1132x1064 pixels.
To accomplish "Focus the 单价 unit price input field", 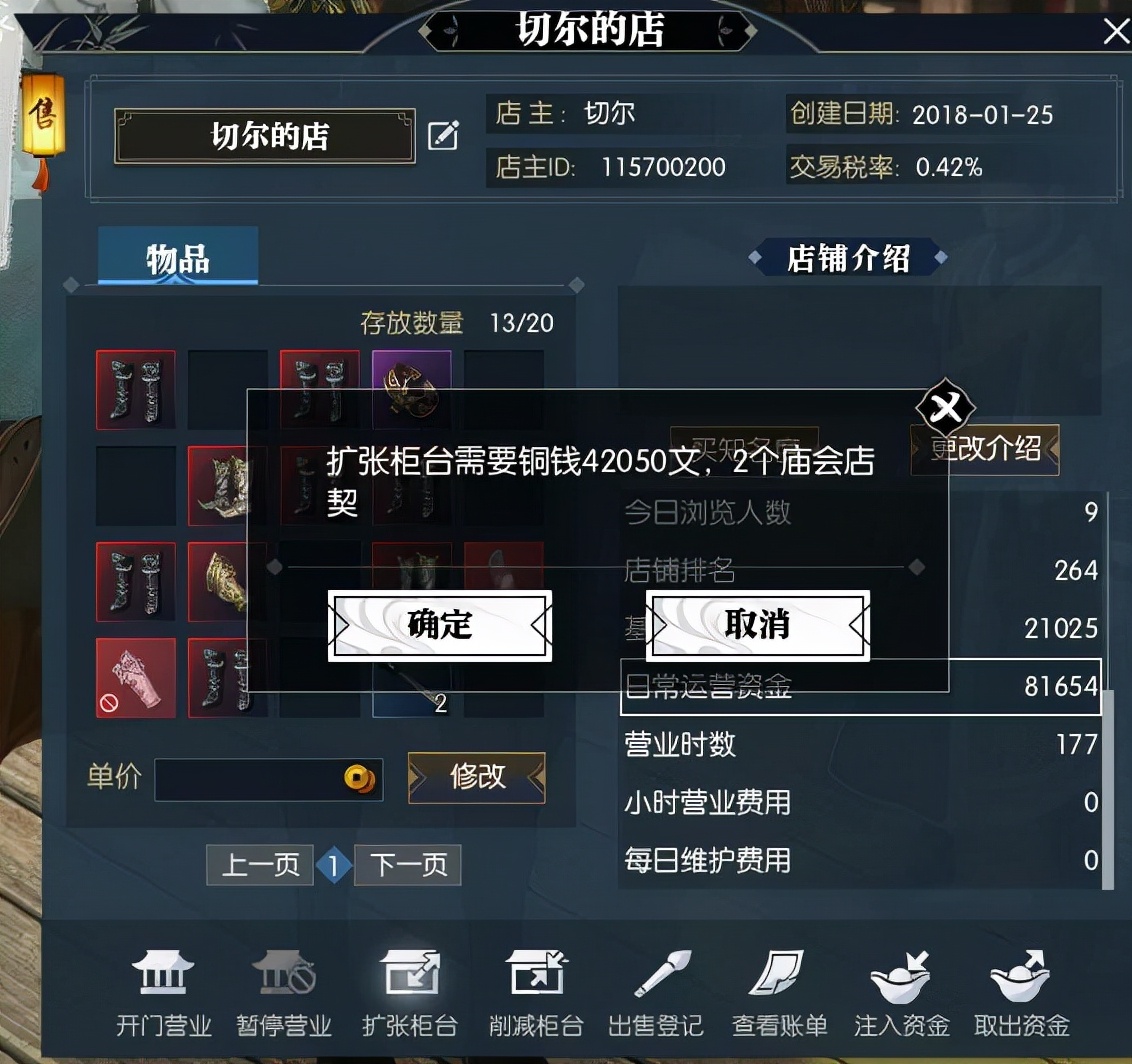I will point(269,779).
